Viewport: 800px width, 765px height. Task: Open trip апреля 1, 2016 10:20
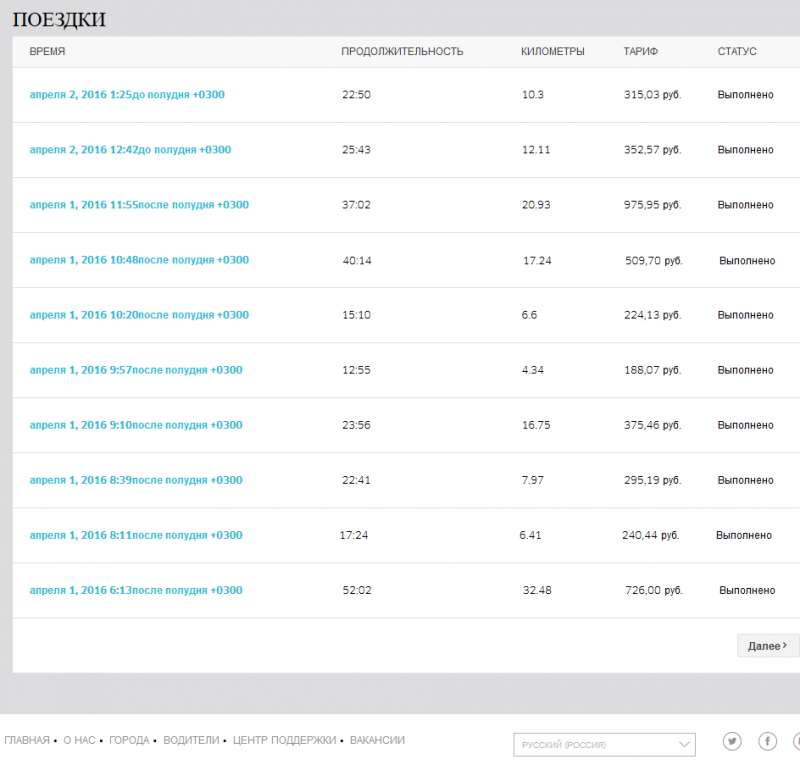(x=139, y=315)
